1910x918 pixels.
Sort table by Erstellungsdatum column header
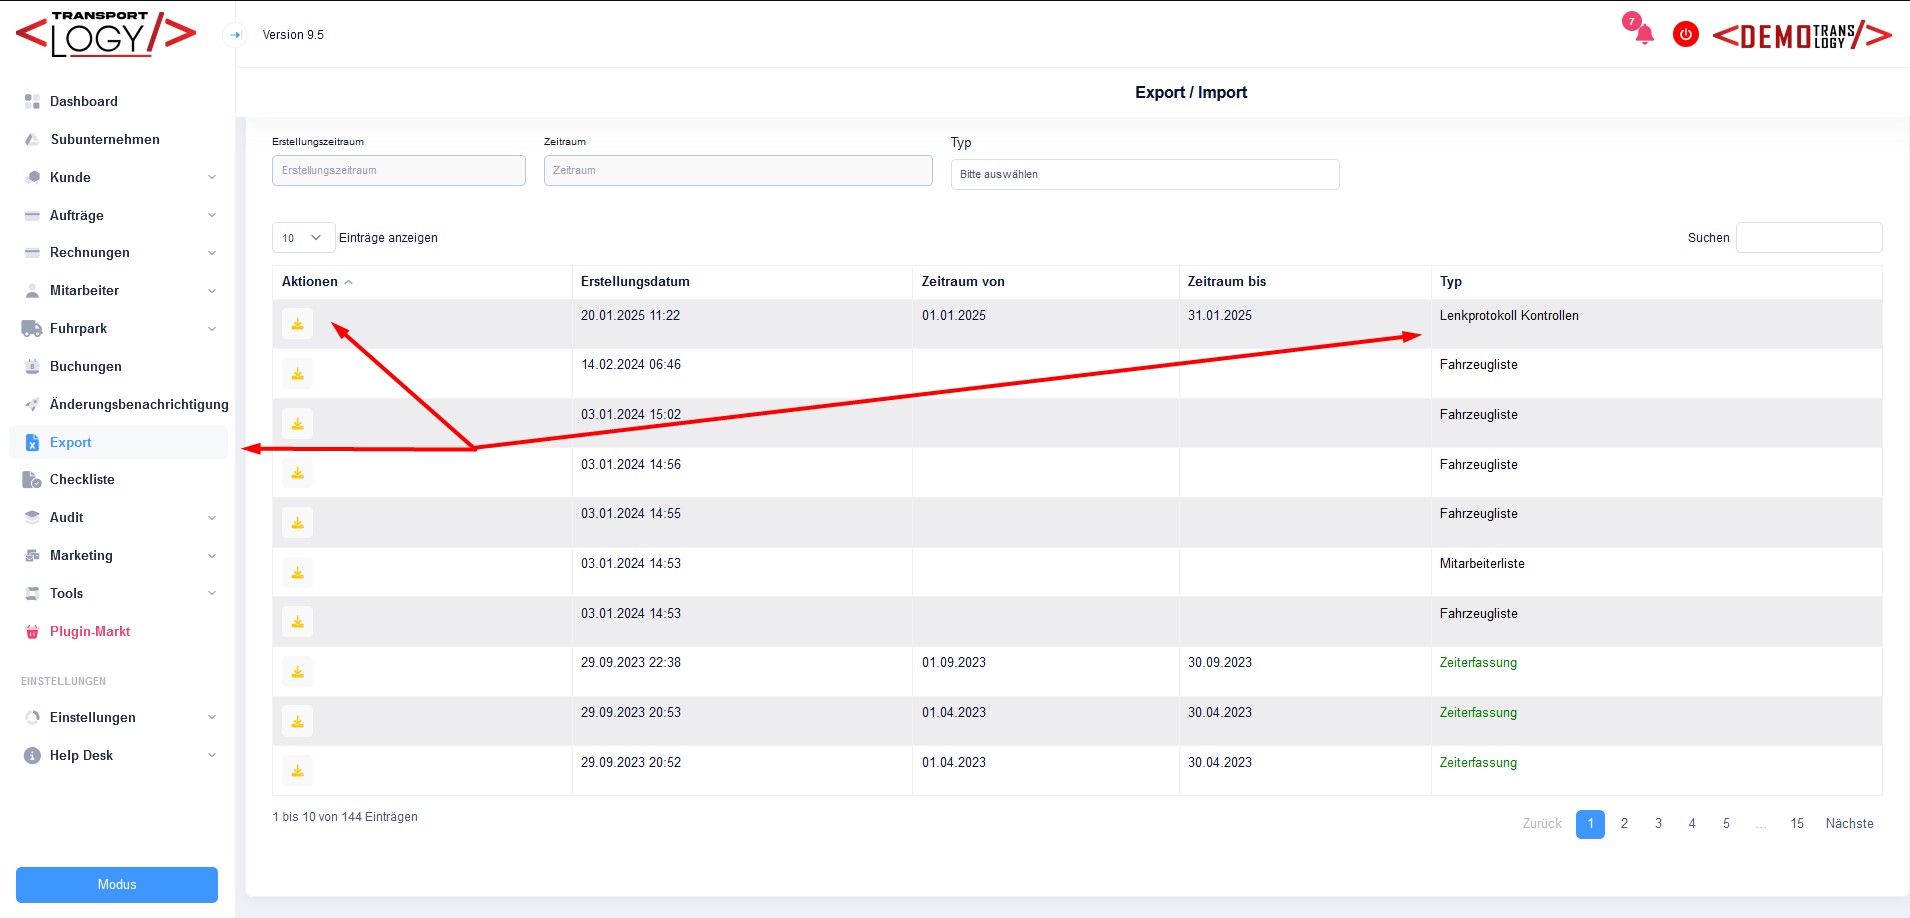click(x=635, y=282)
